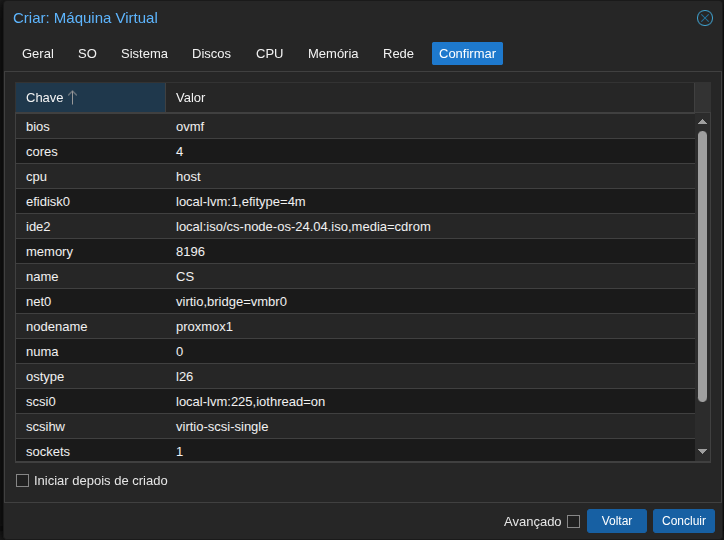Switch to the SO tab

(x=87, y=54)
